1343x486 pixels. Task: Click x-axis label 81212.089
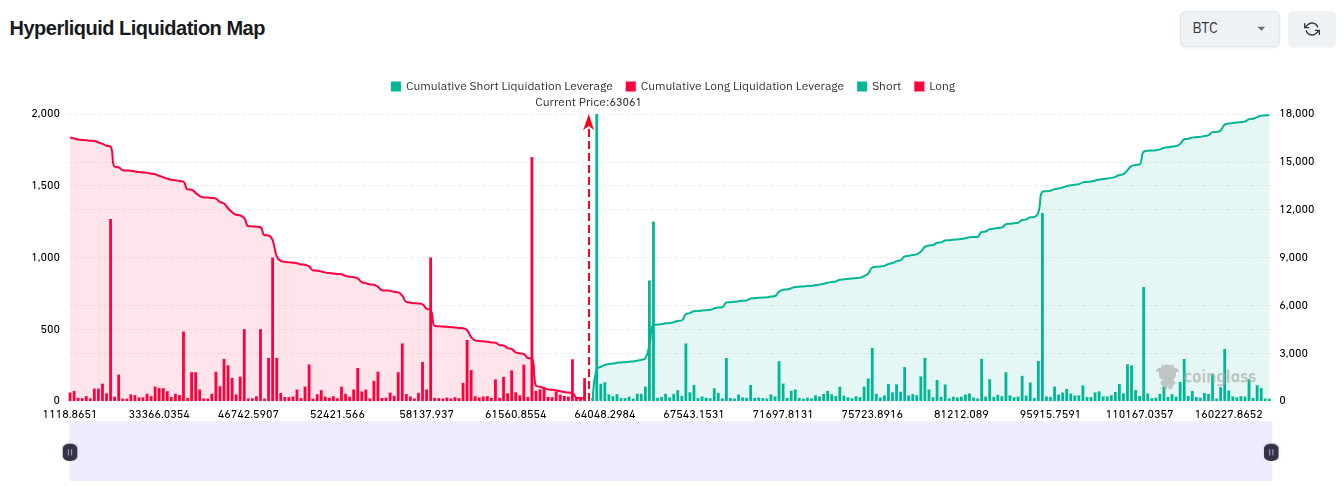pyautogui.click(x=961, y=414)
